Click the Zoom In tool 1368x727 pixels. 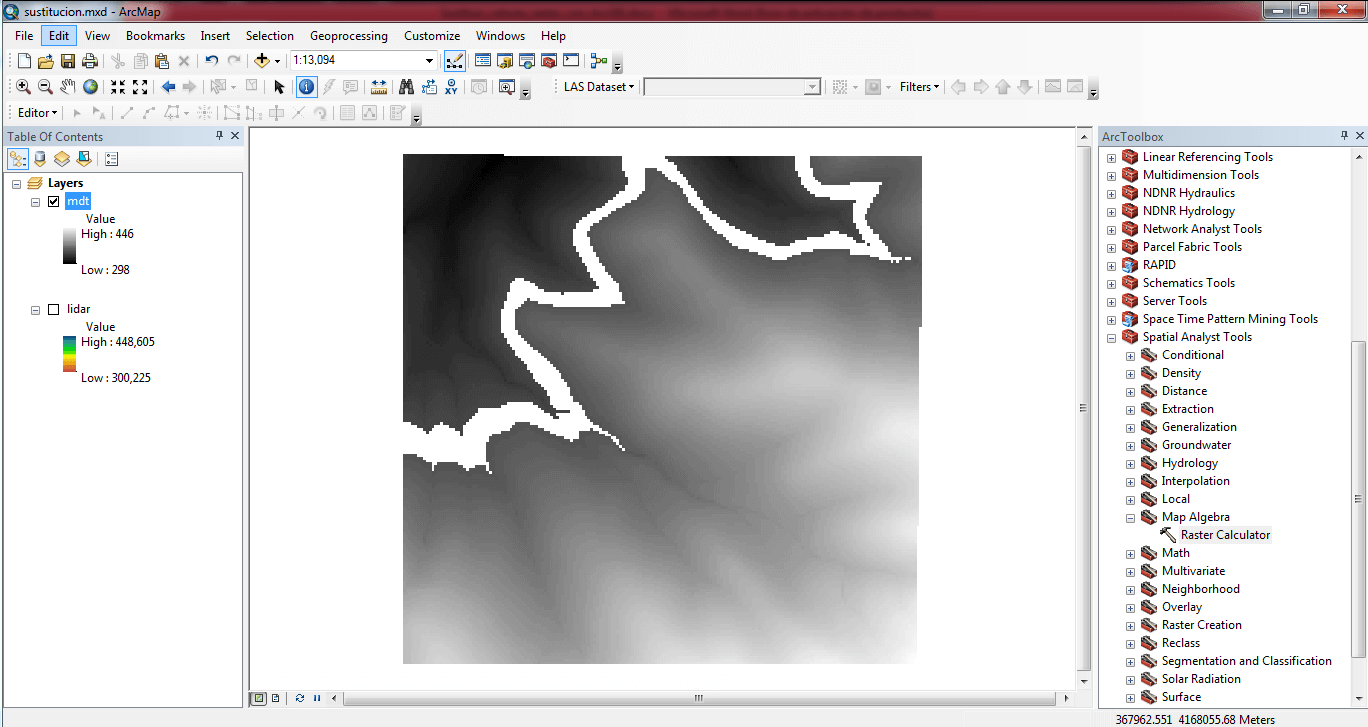23,87
